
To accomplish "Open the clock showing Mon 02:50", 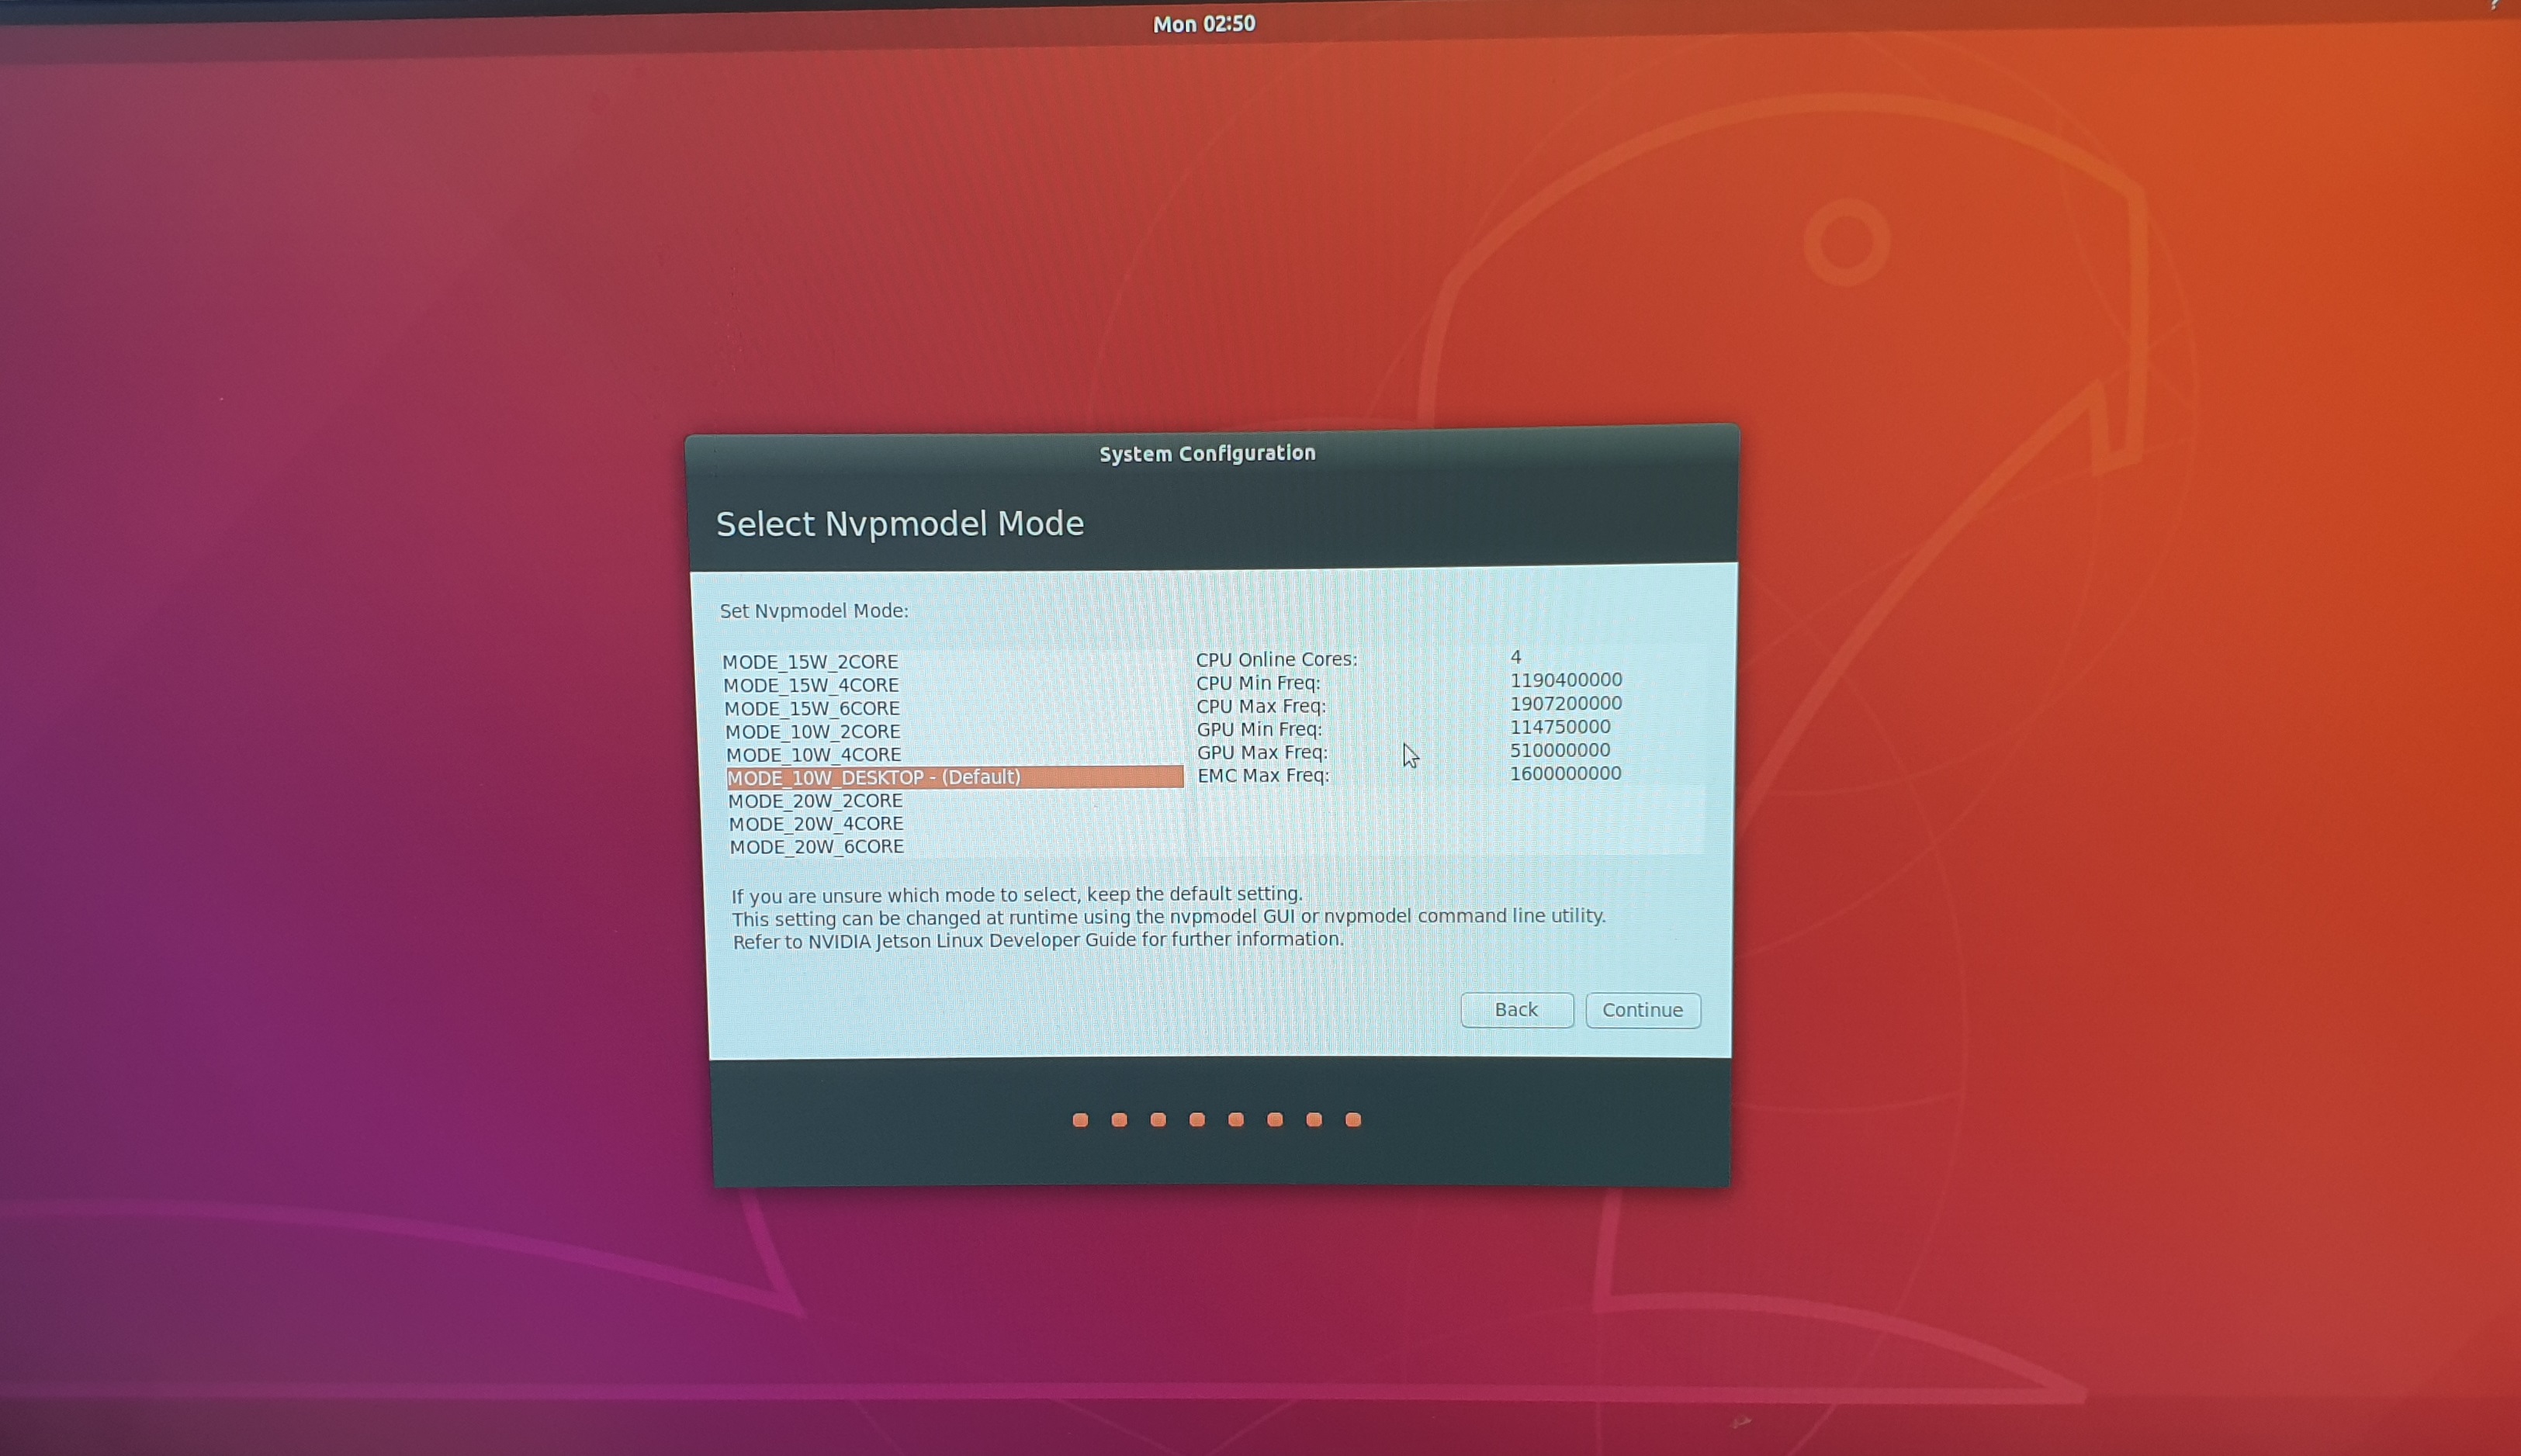I will coord(1204,24).
